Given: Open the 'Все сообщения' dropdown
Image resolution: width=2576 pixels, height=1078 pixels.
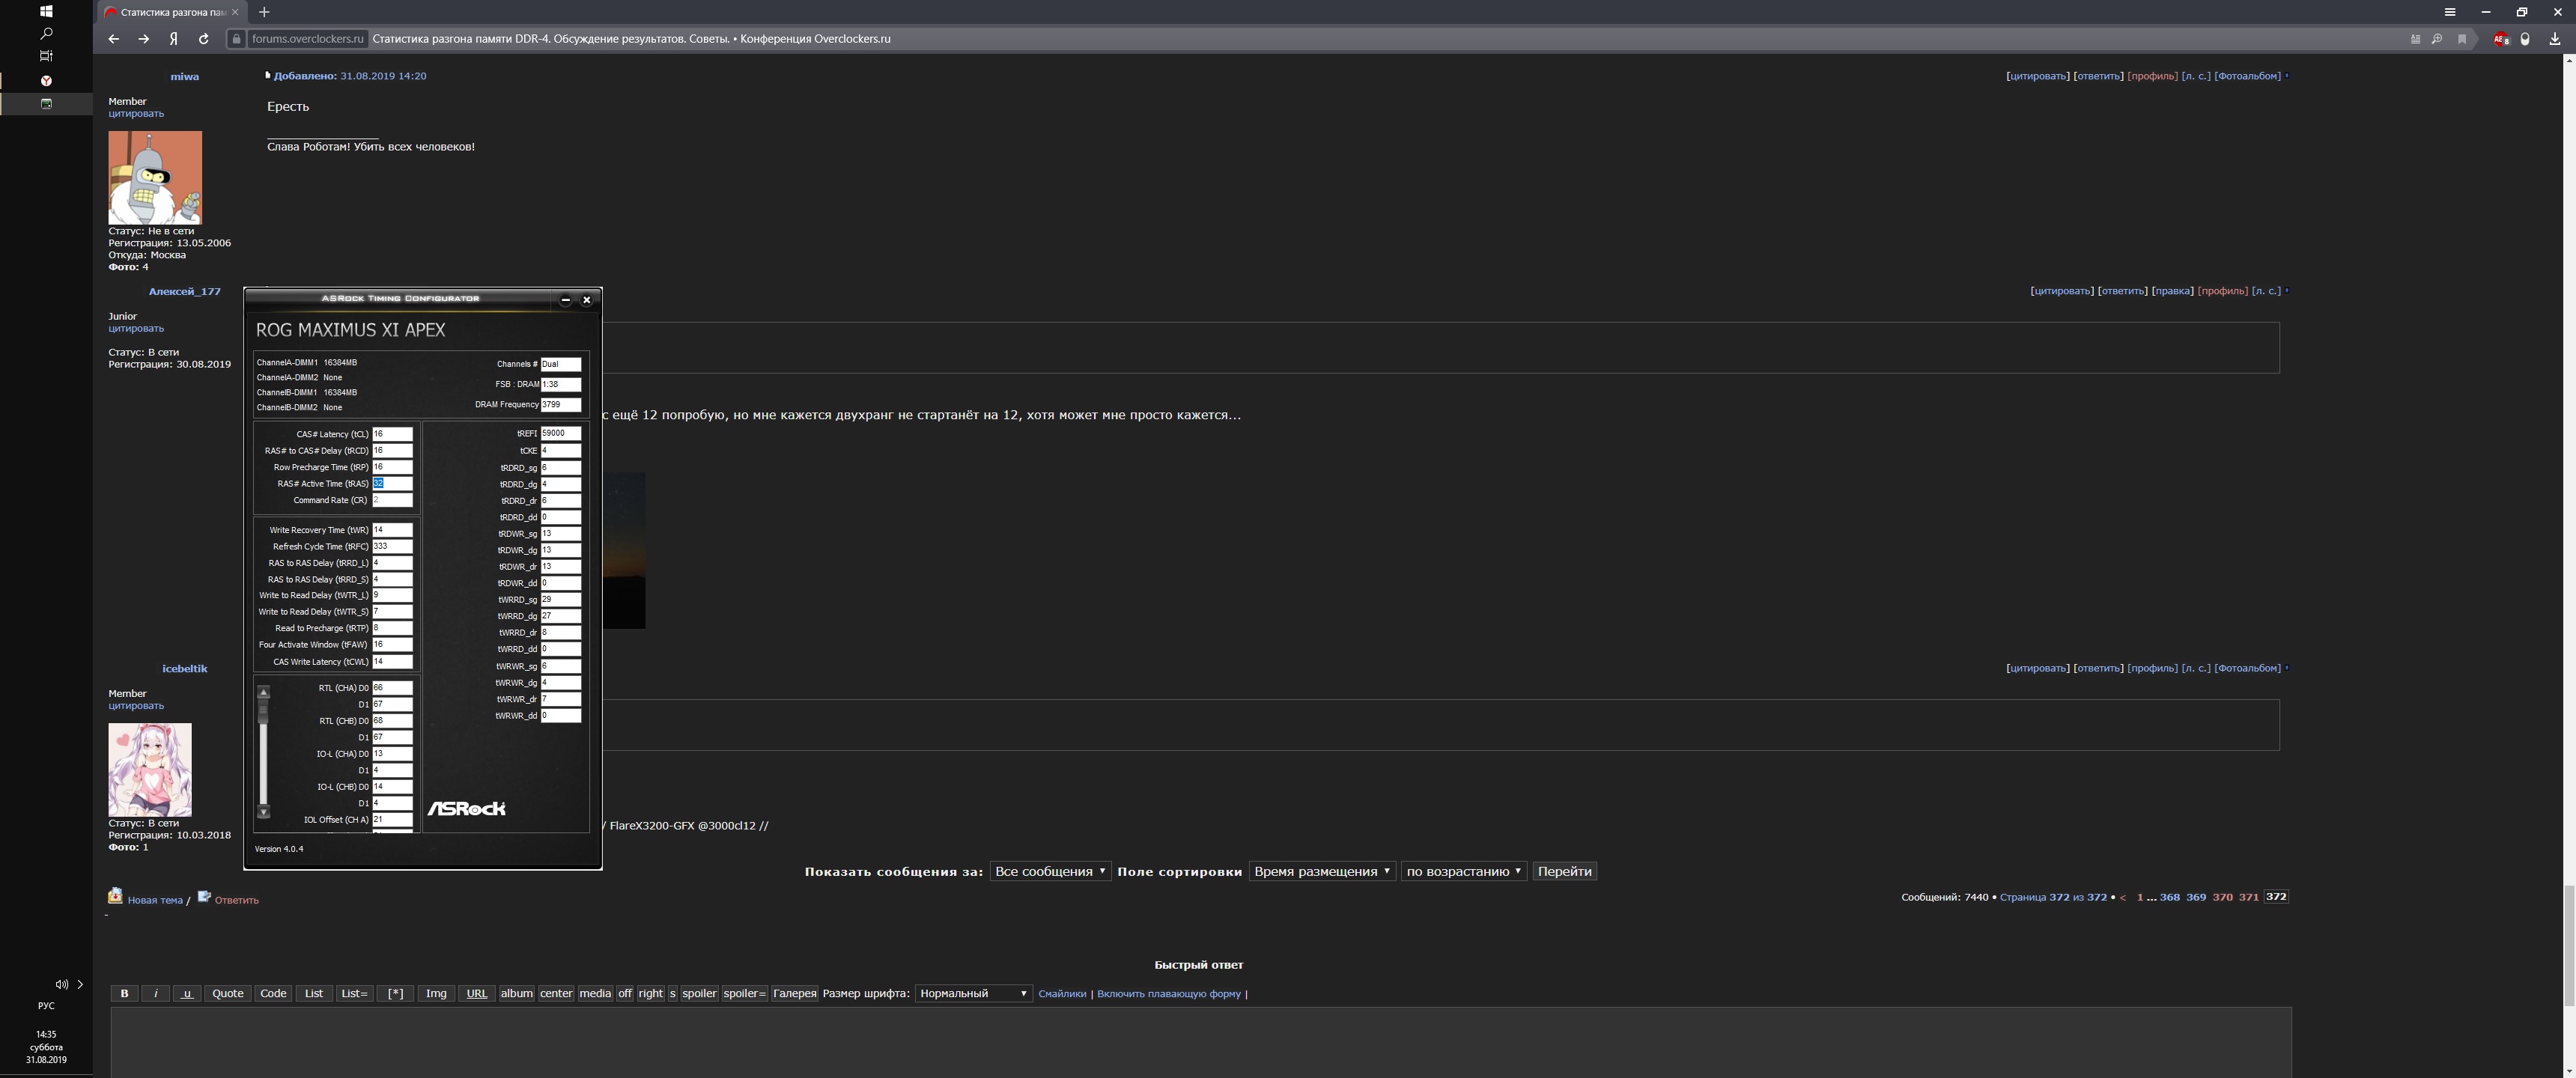Looking at the screenshot, I should pos(1049,871).
